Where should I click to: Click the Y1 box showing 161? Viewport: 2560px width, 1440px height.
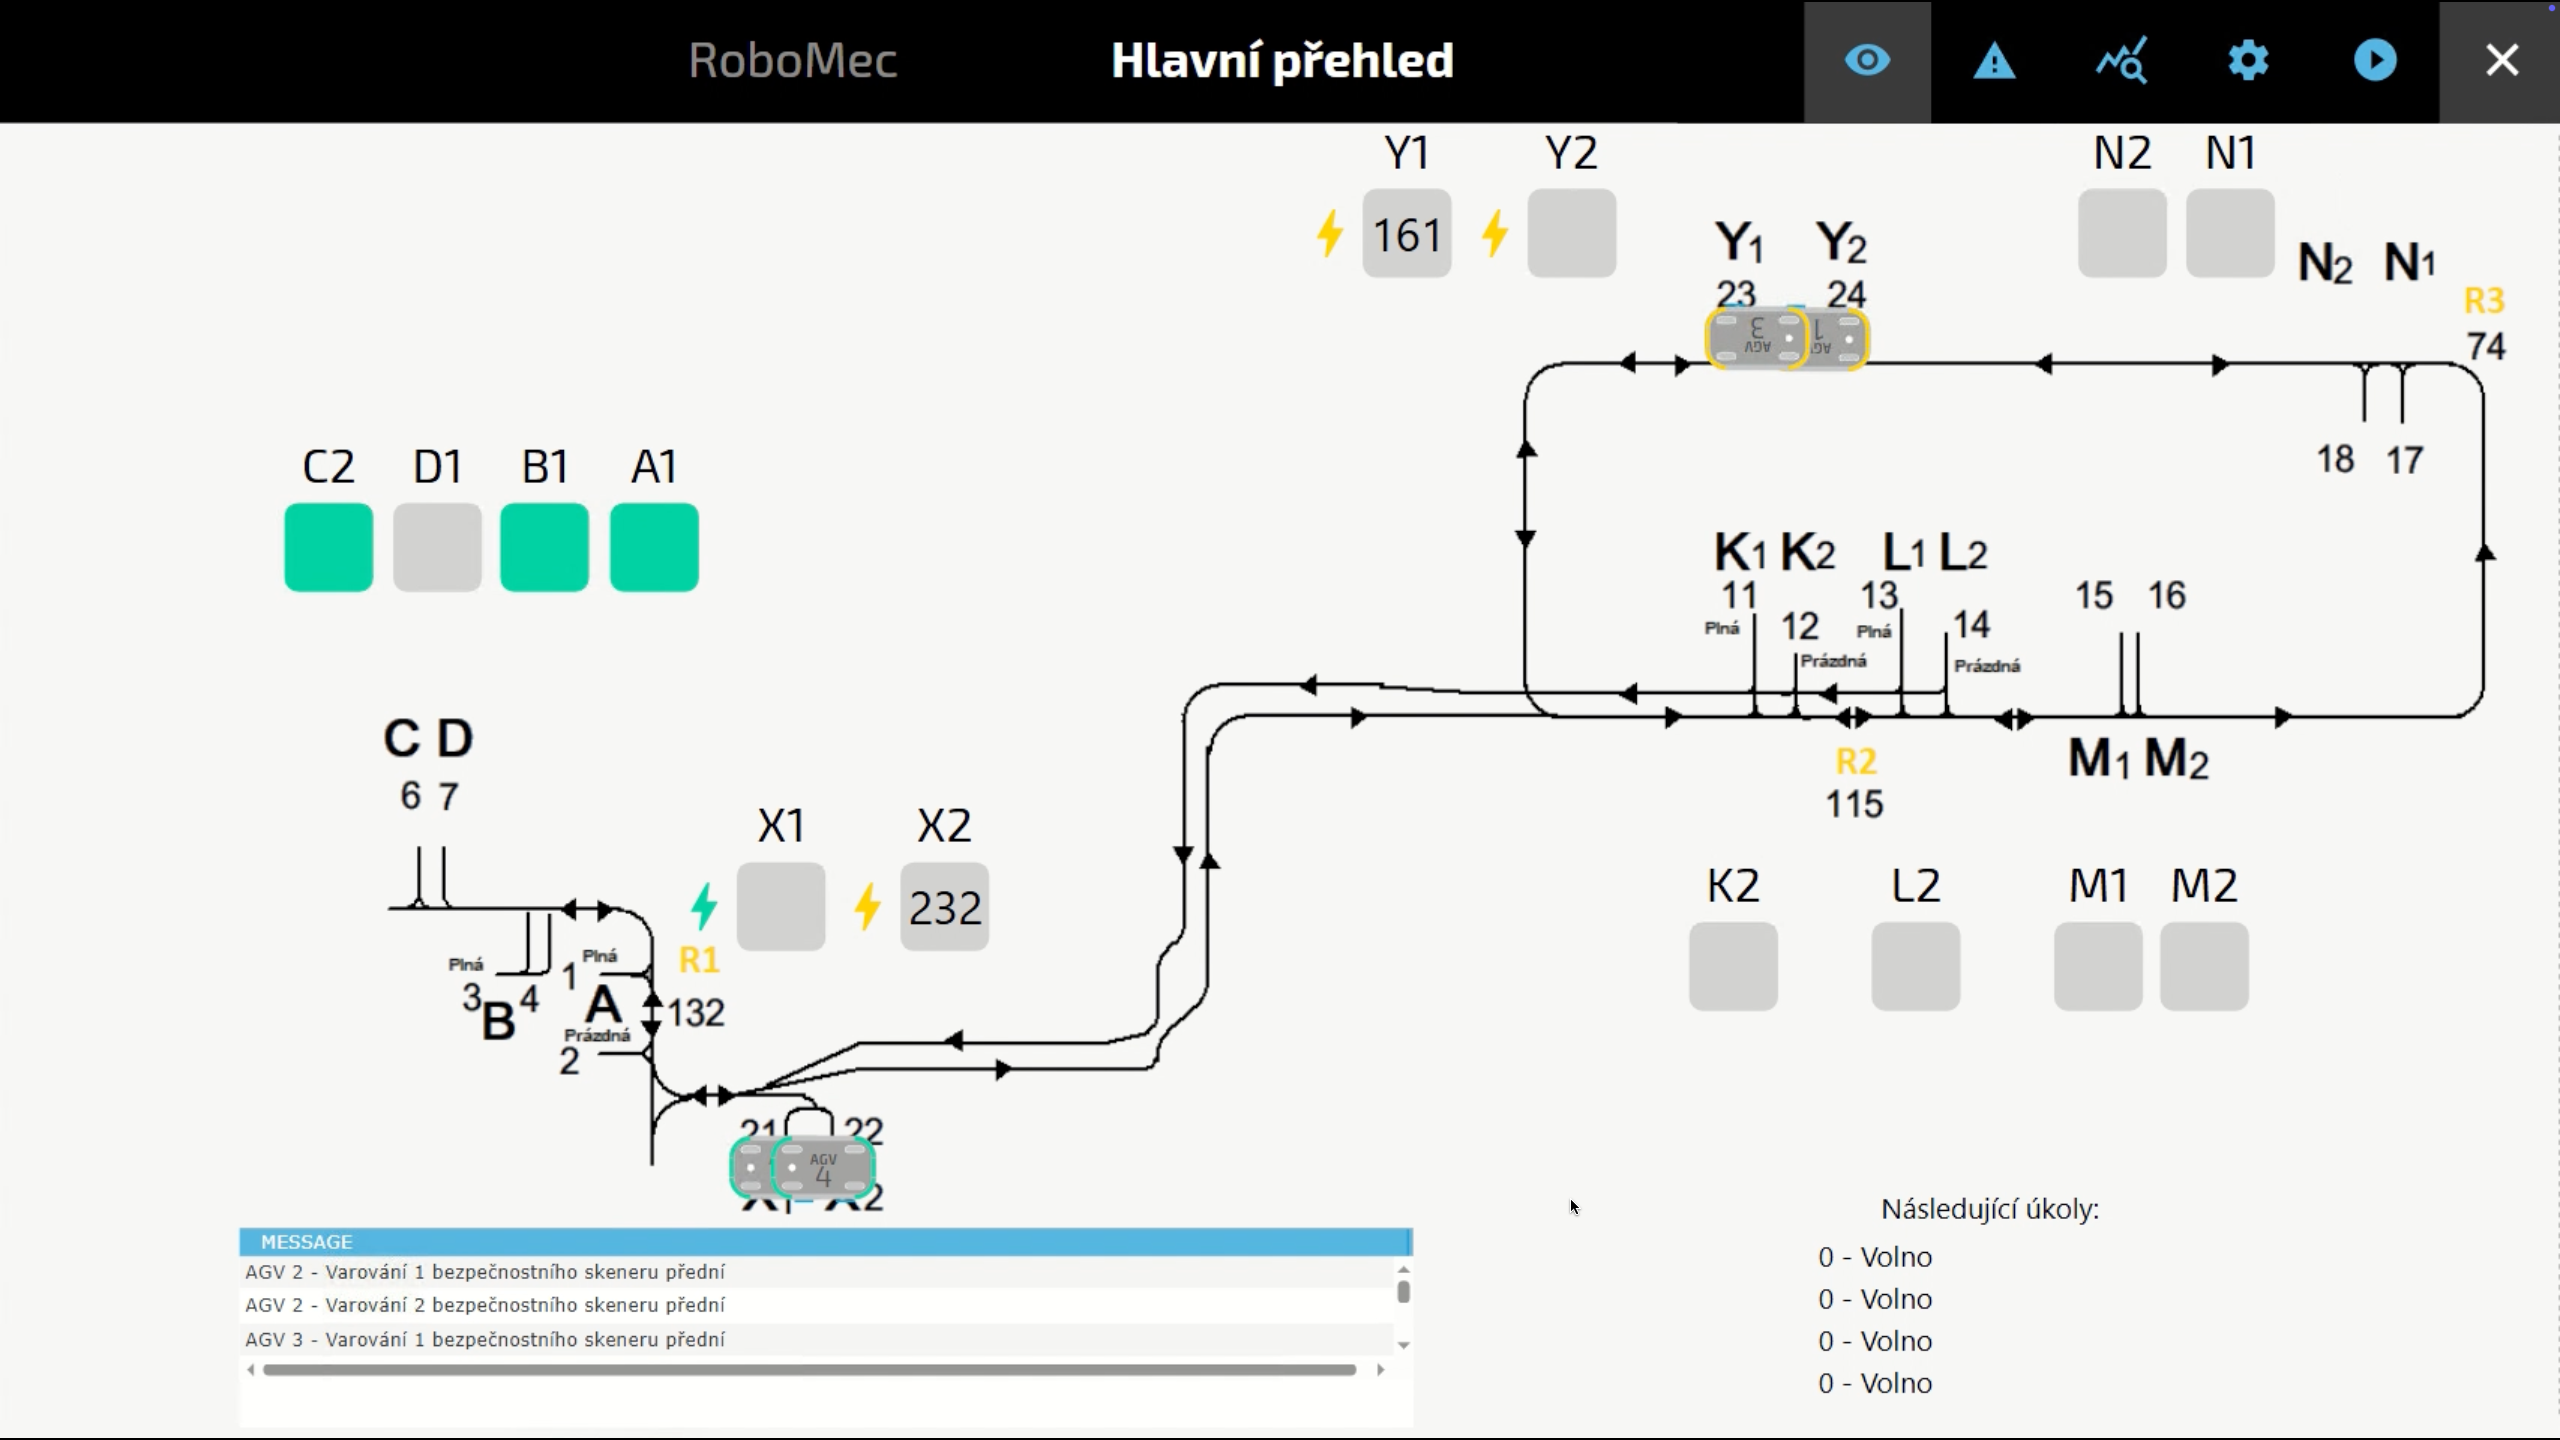coord(1406,234)
